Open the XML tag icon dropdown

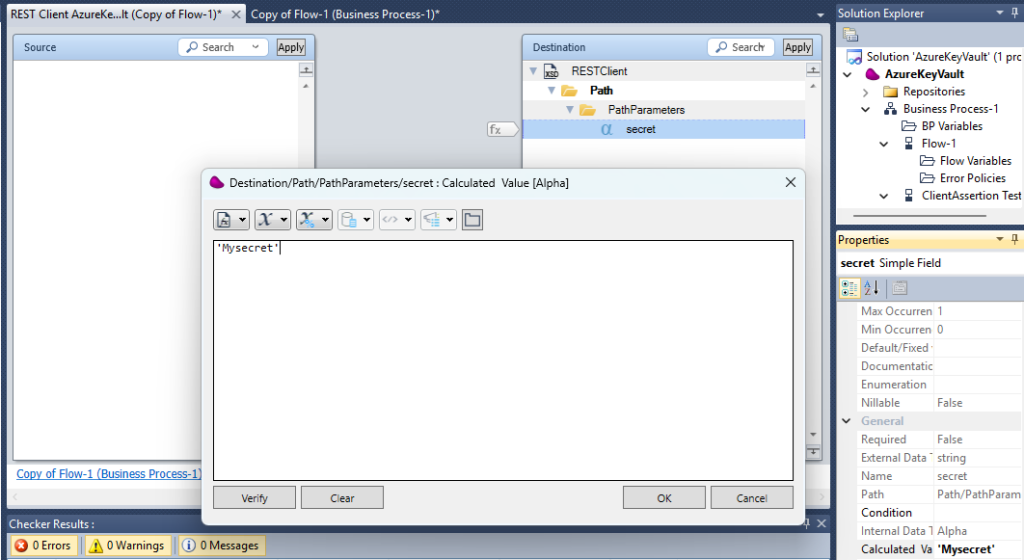[x=396, y=219]
